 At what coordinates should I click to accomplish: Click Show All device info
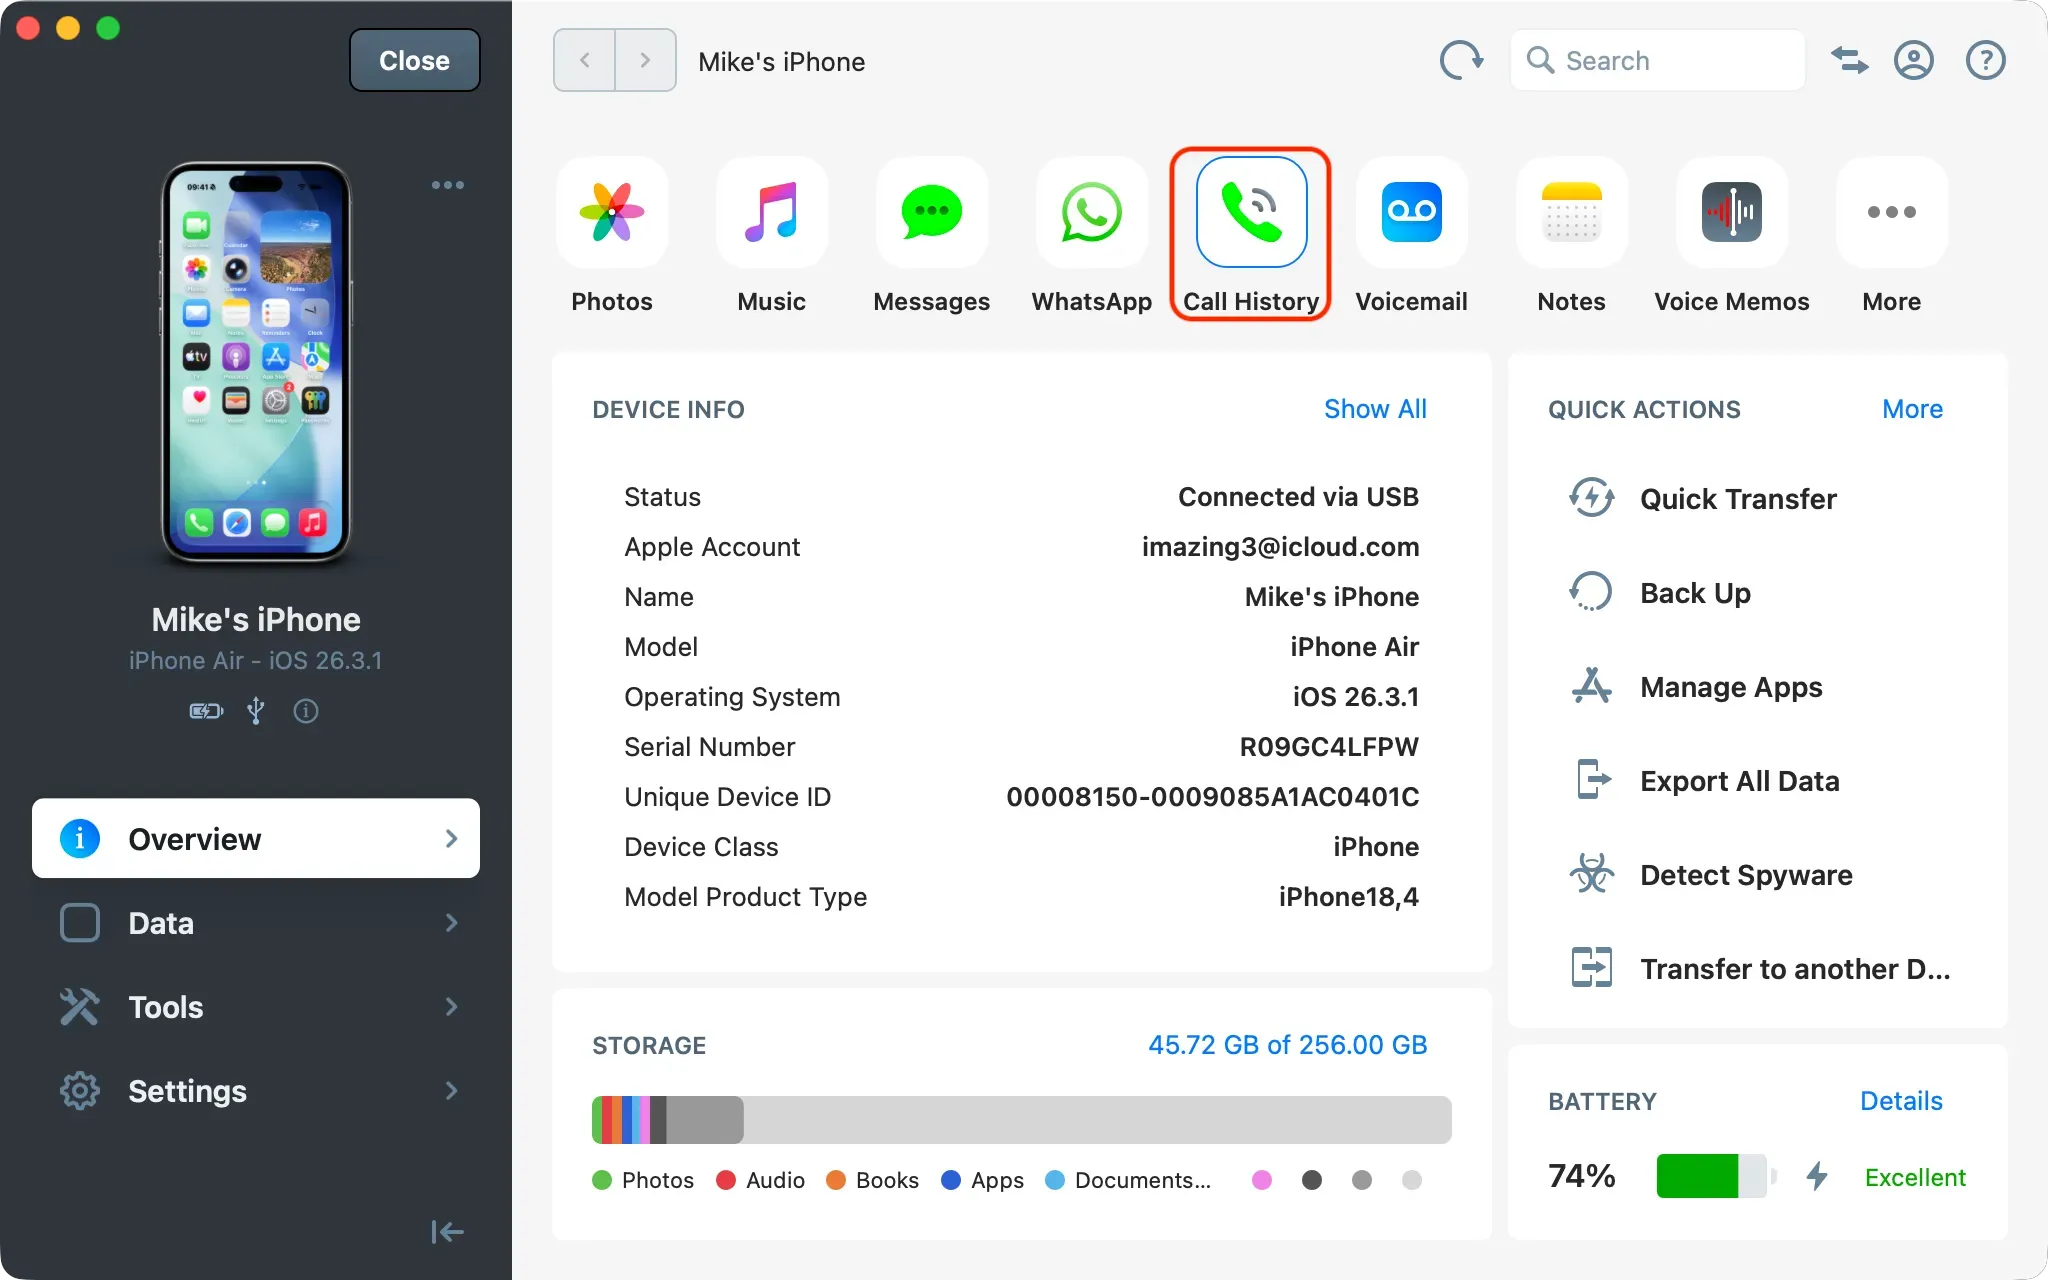pyautogui.click(x=1375, y=409)
